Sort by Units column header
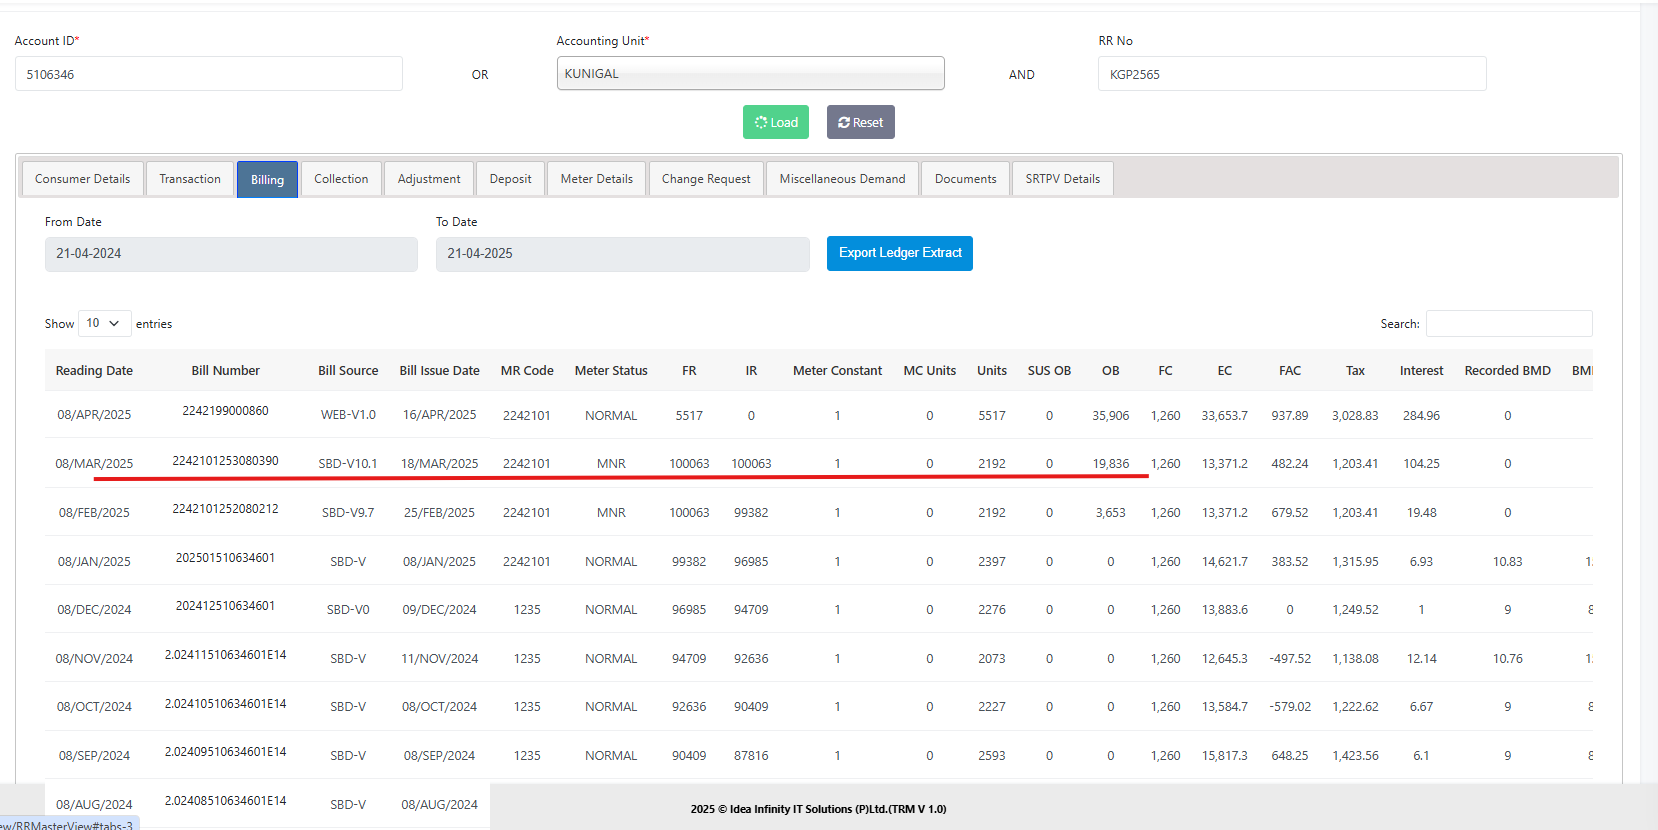Image resolution: width=1658 pixels, height=830 pixels. 992,370
